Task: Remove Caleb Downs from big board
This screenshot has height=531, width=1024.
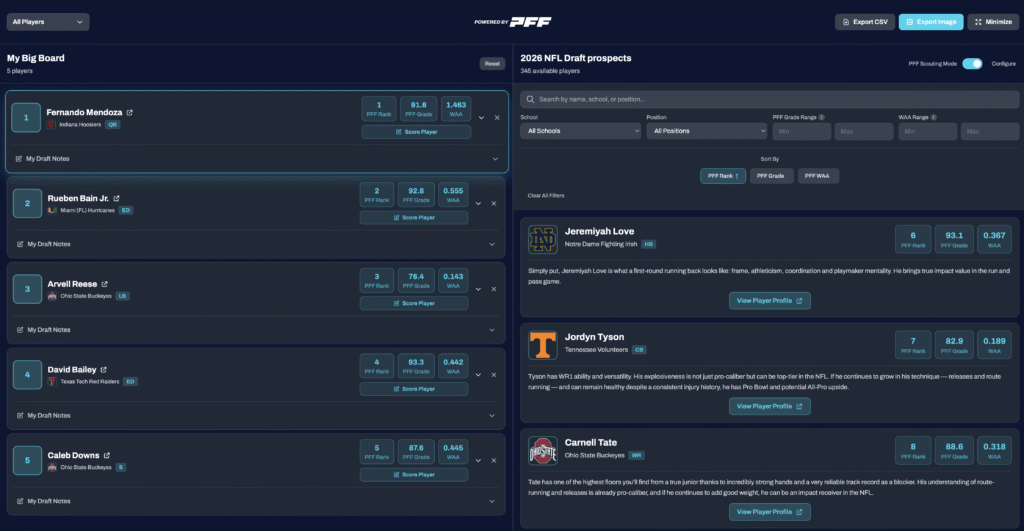Action: (495, 460)
